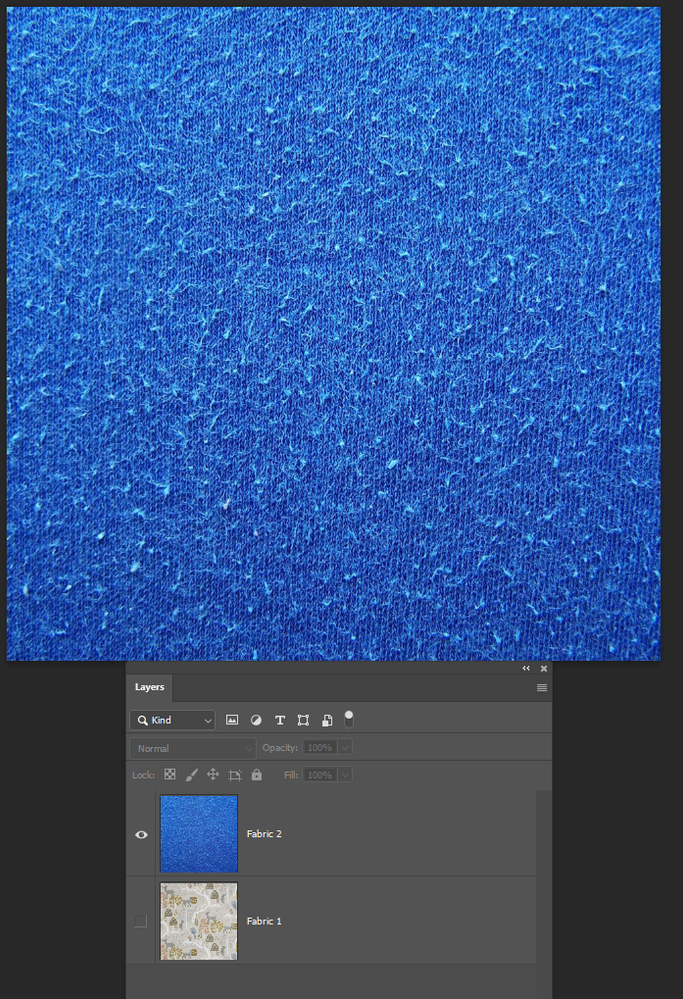
Task: Click the Fabric 2 layer name
Action: (x=264, y=834)
